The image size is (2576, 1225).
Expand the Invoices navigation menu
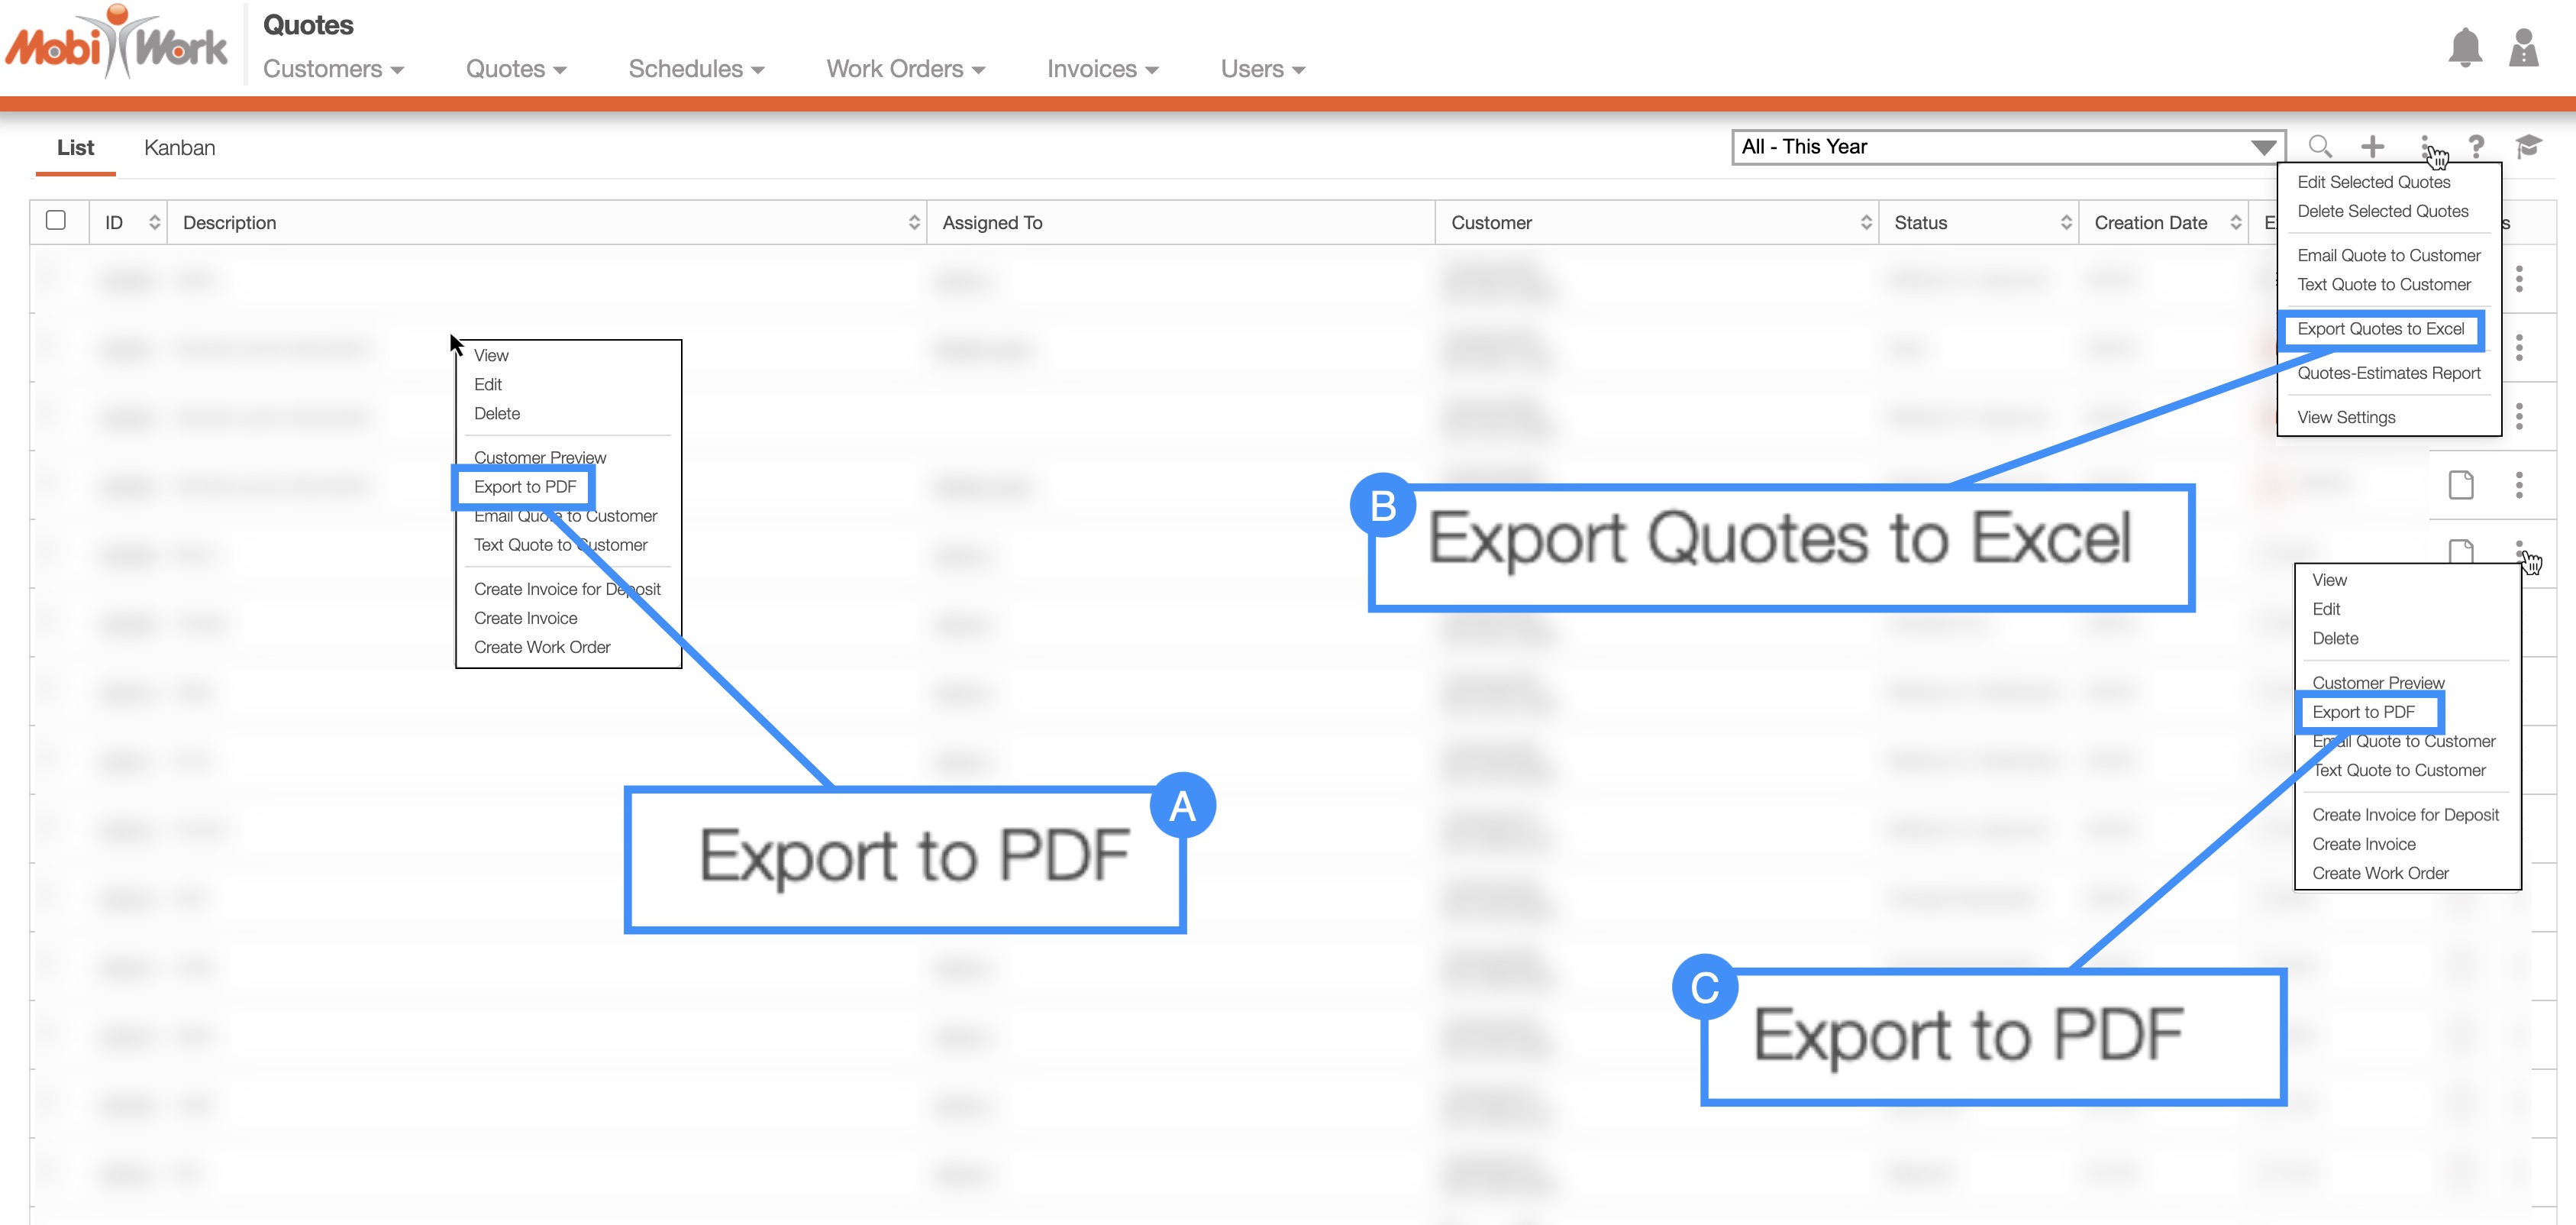click(1102, 69)
